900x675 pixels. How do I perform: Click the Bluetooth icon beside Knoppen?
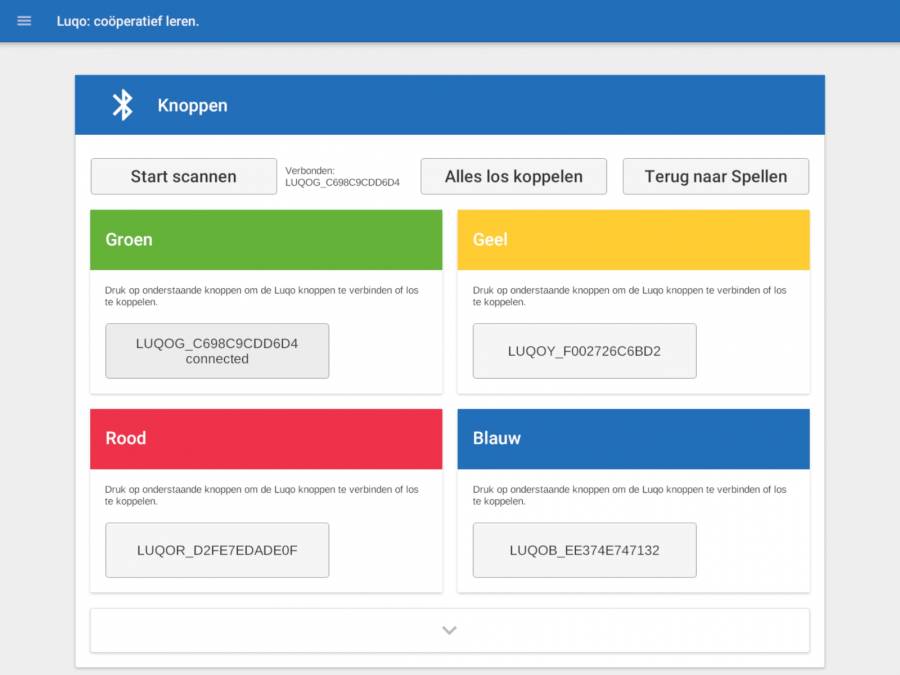[x=122, y=105]
